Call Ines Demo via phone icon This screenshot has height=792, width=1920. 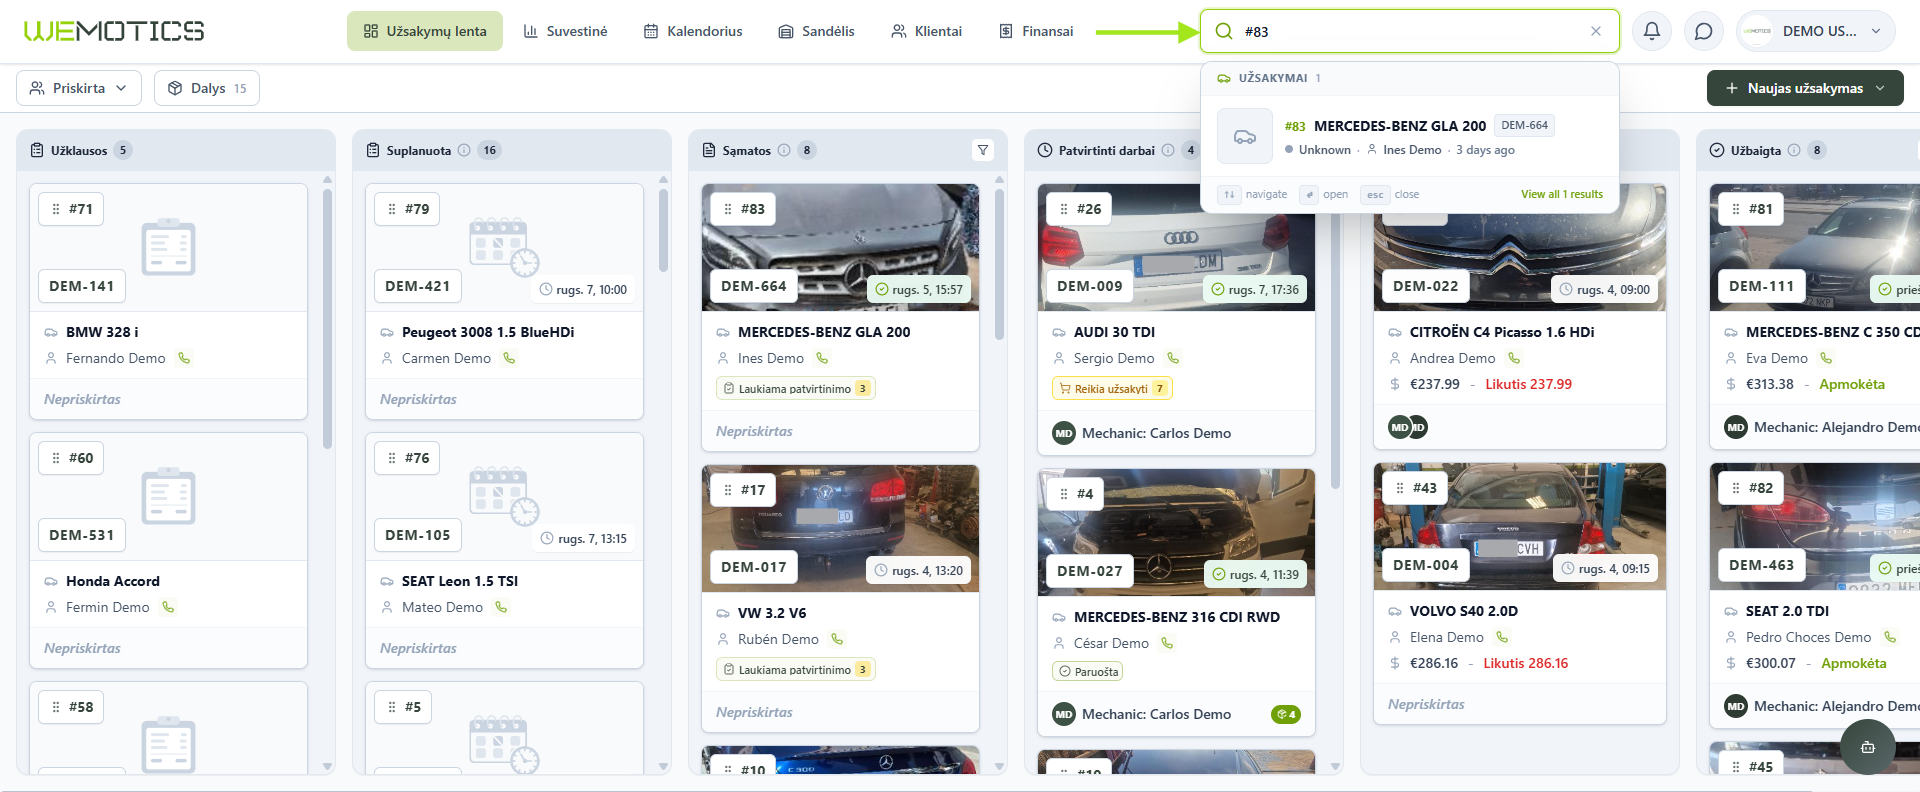pyautogui.click(x=822, y=358)
